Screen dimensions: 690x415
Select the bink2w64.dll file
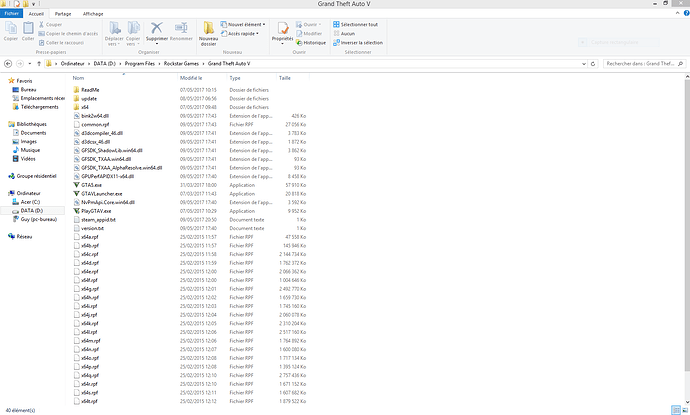click(x=95, y=116)
